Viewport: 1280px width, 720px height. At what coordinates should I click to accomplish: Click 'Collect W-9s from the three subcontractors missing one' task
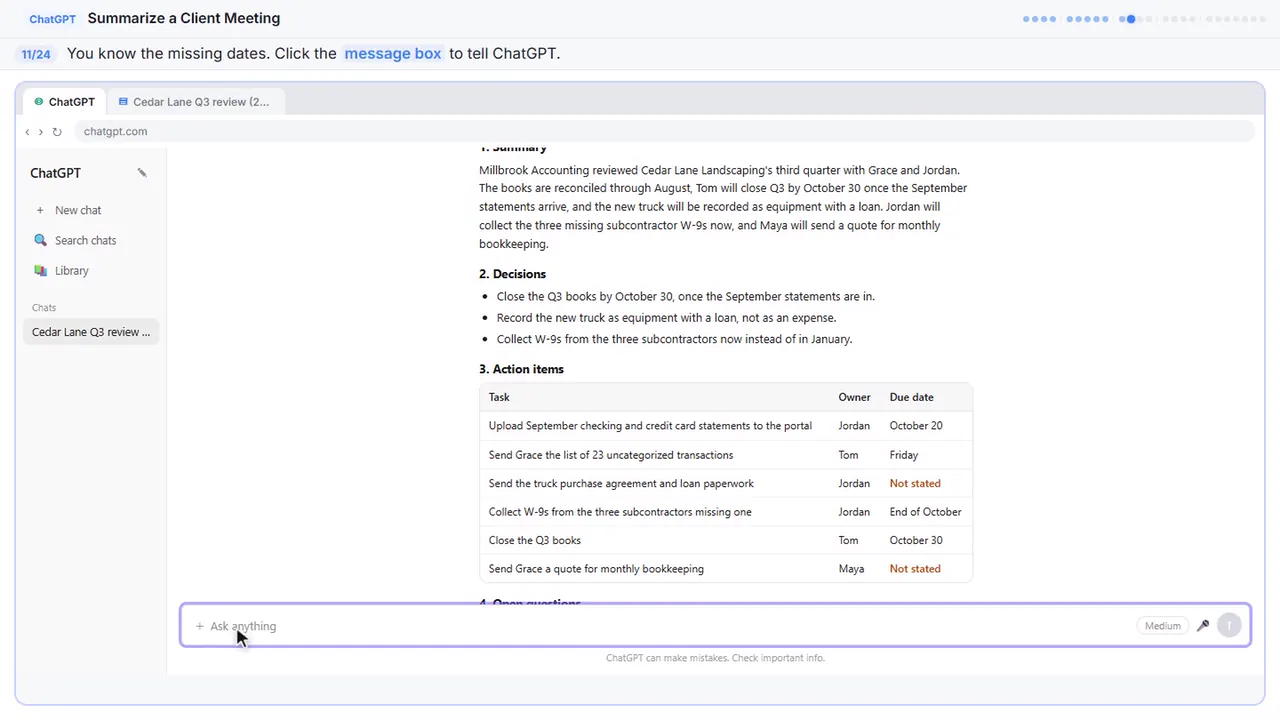point(620,512)
